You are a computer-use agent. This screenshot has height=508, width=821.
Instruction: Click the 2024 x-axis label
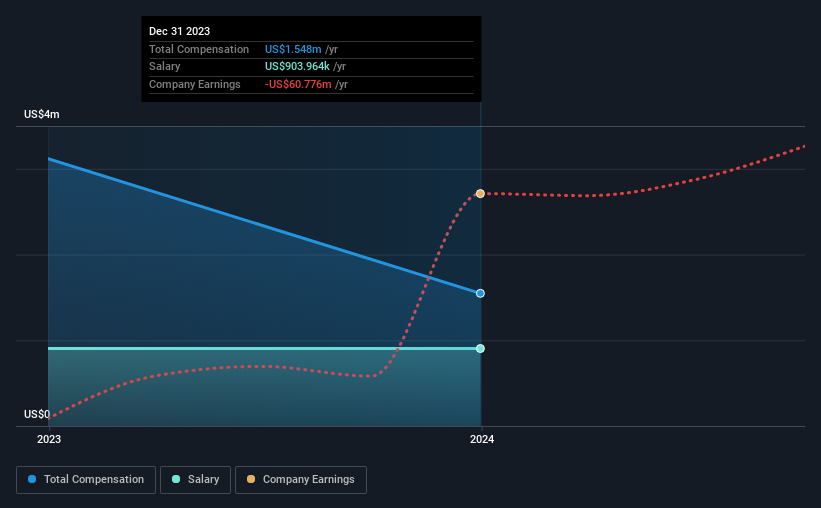click(482, 439)
